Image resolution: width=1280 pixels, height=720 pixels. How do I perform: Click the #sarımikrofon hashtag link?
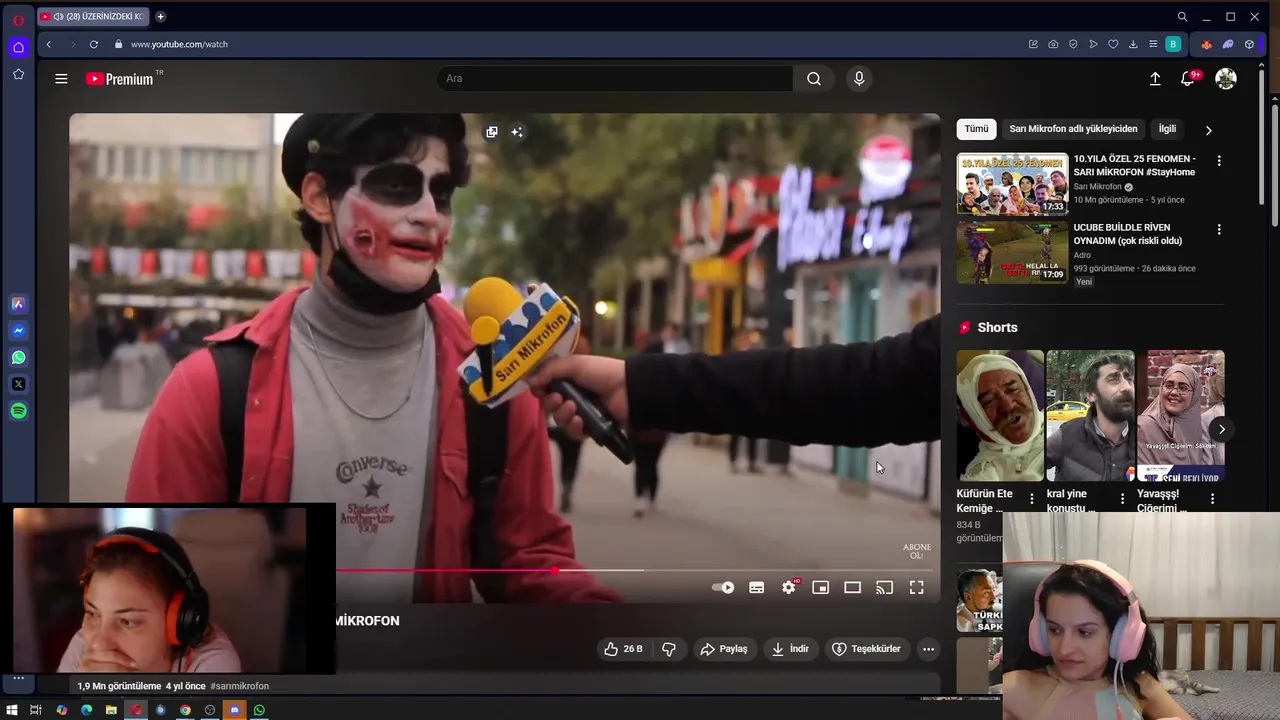tap(240, 686)
